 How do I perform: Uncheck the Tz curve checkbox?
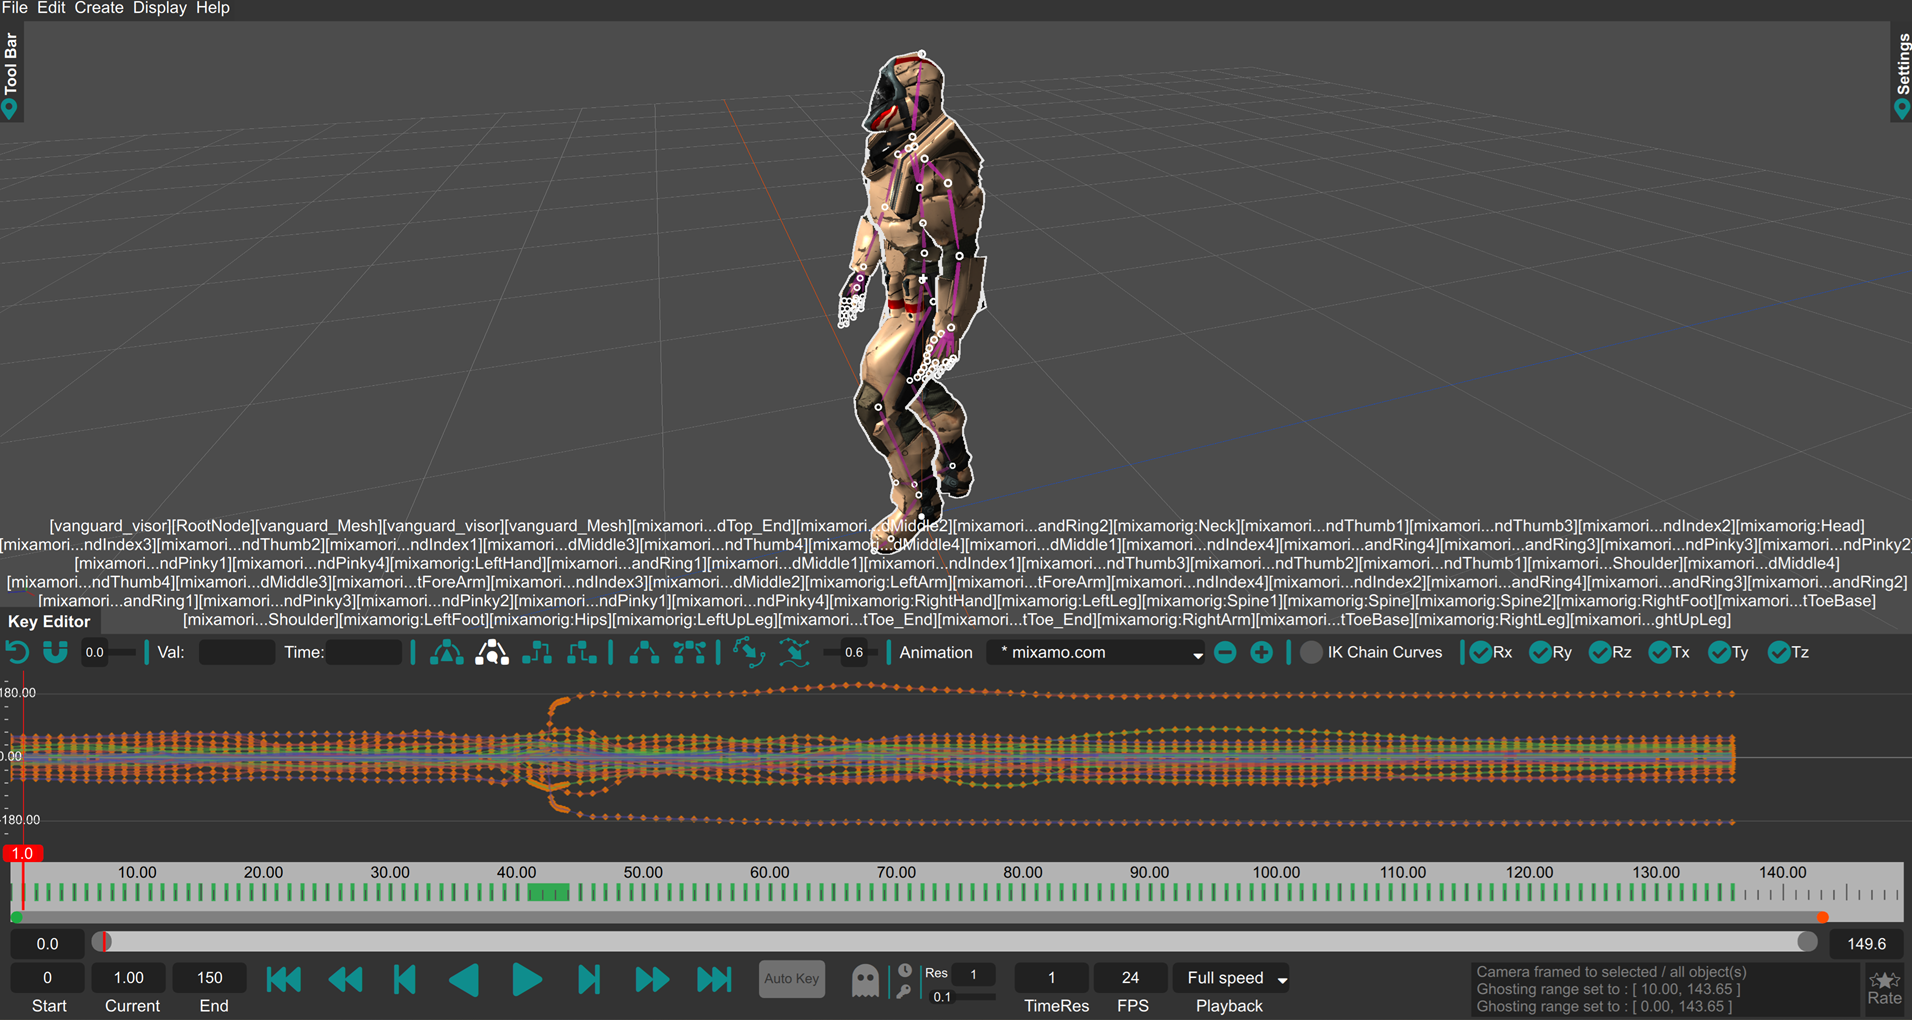point(1779,653)
